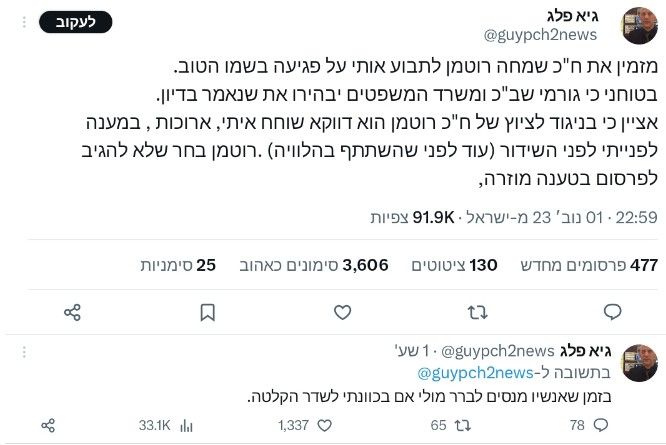The height and width of the screenshot is (445, 666).
Task: Like the main tweet with the heart icon
Action: [342, 313]
